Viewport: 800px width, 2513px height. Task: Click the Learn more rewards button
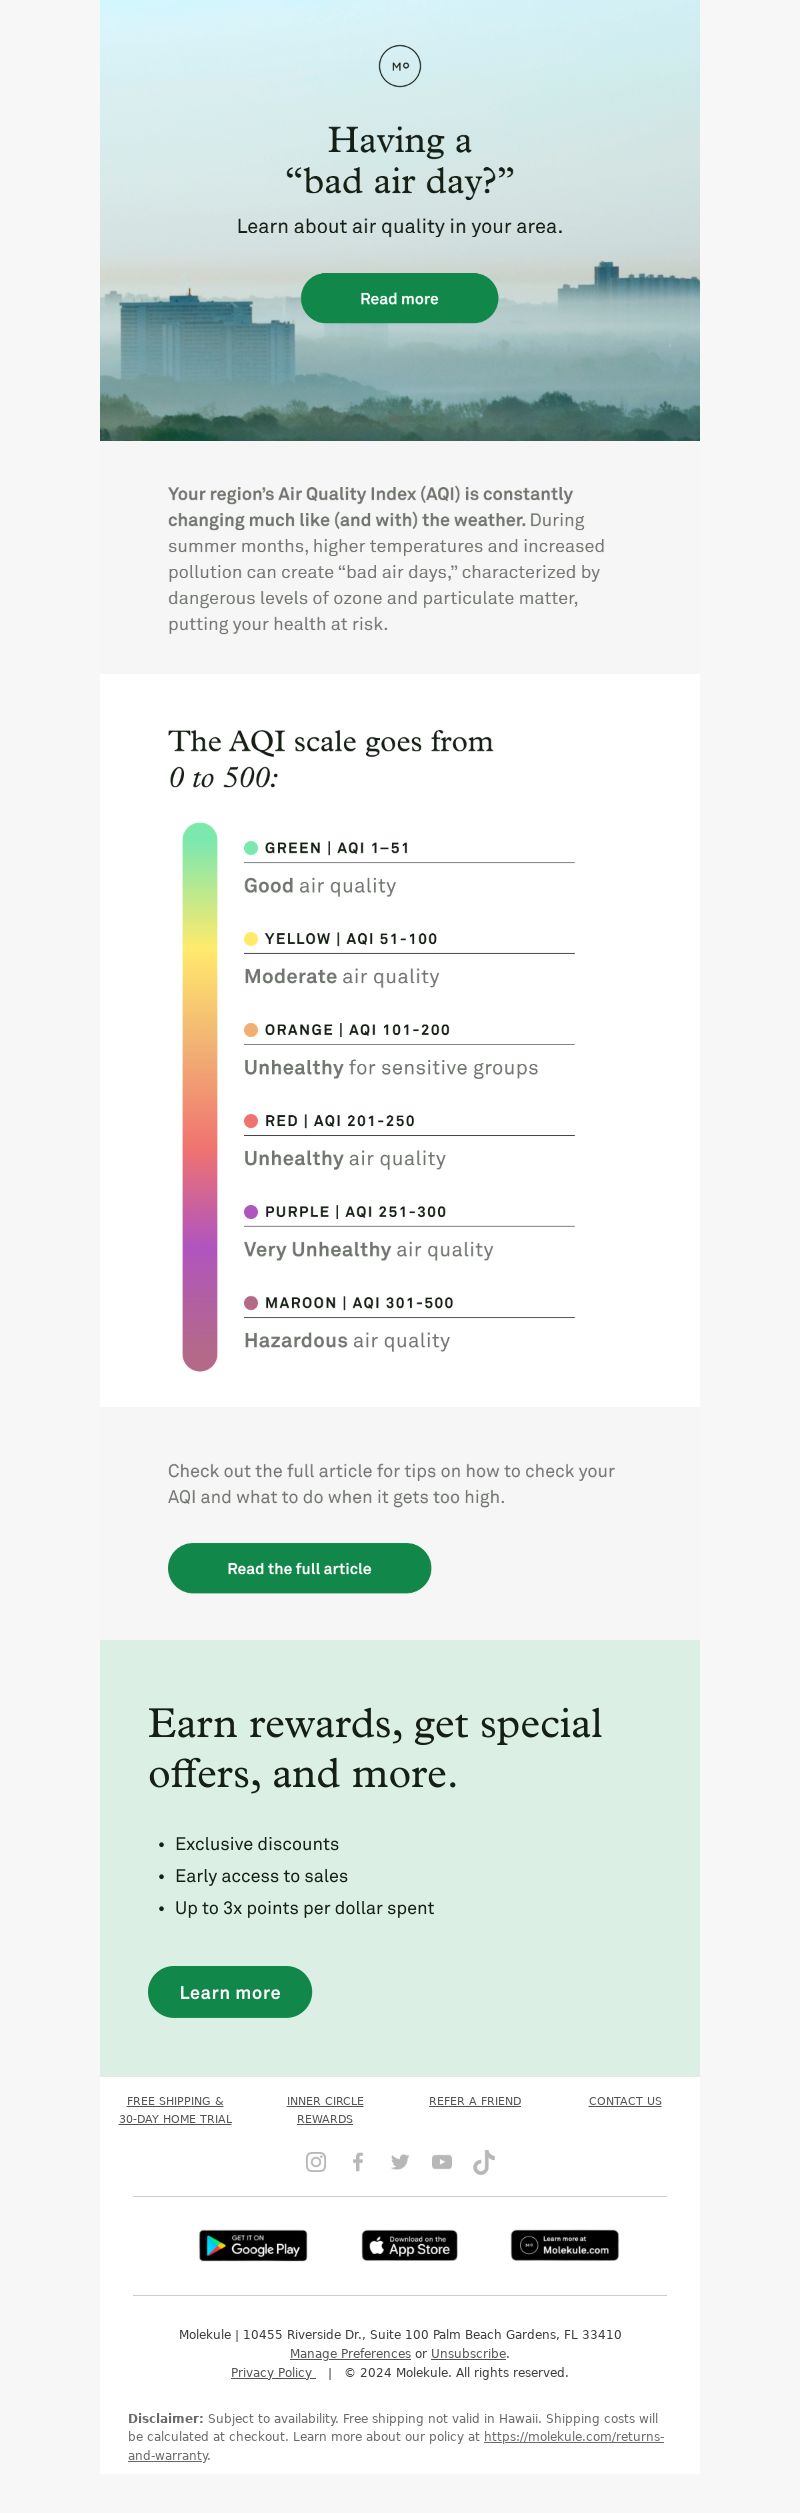[230, 1992]
